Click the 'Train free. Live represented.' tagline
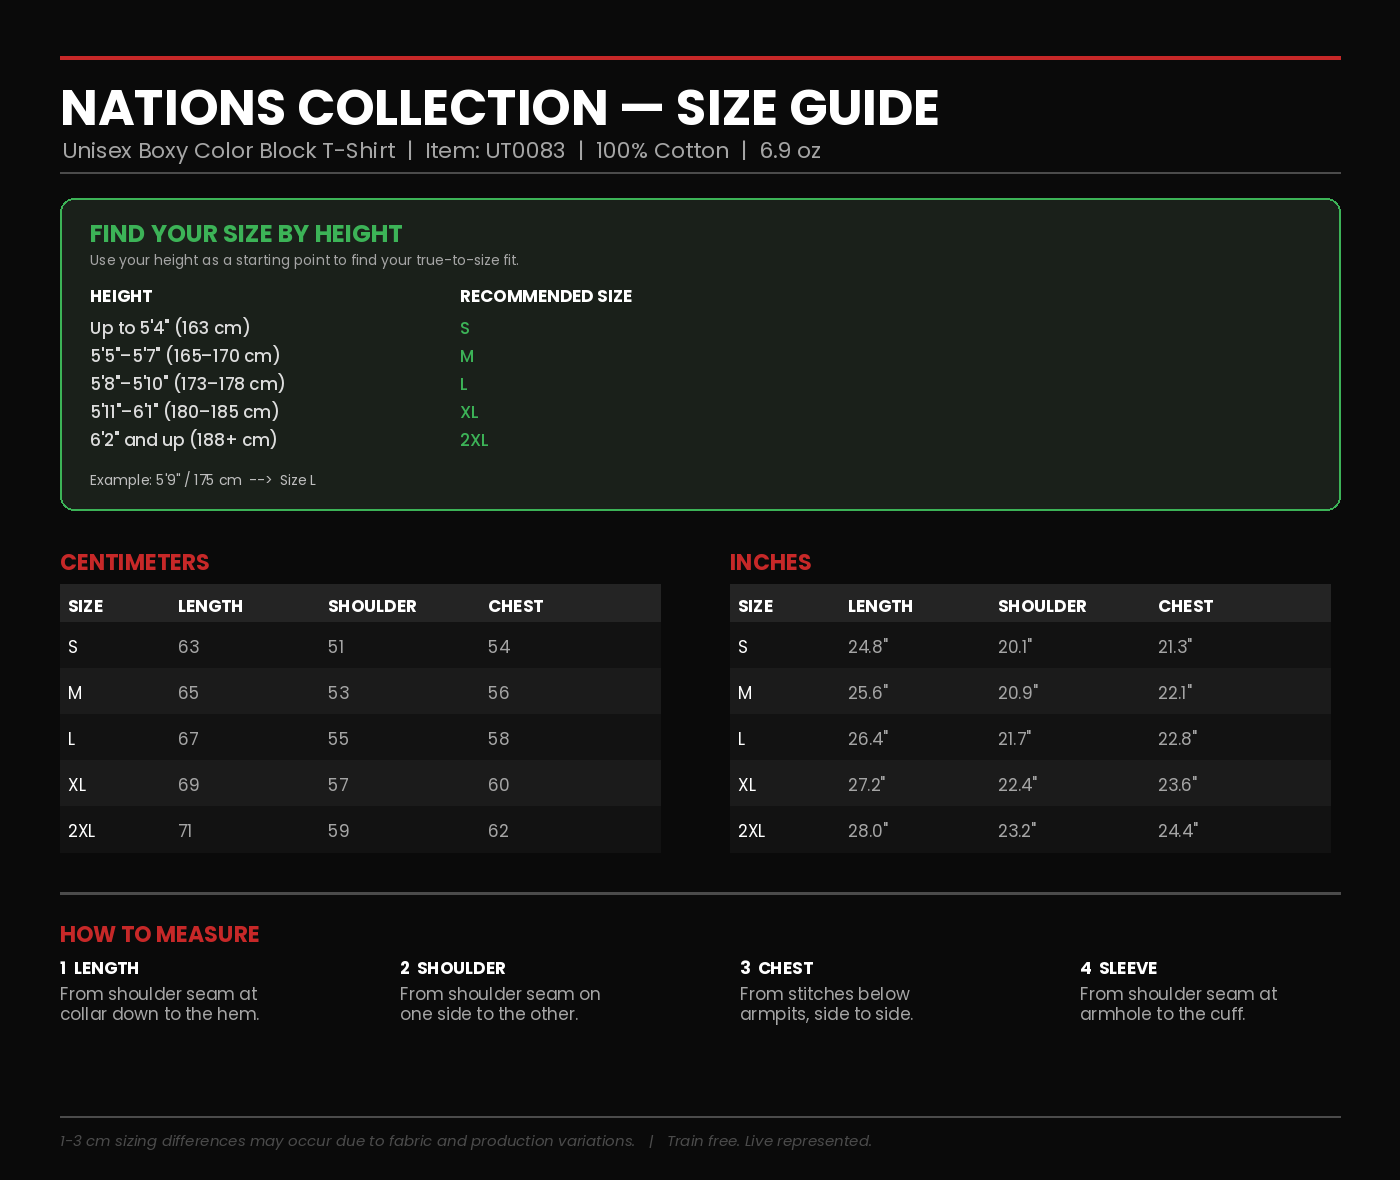 click(770, 1141)
